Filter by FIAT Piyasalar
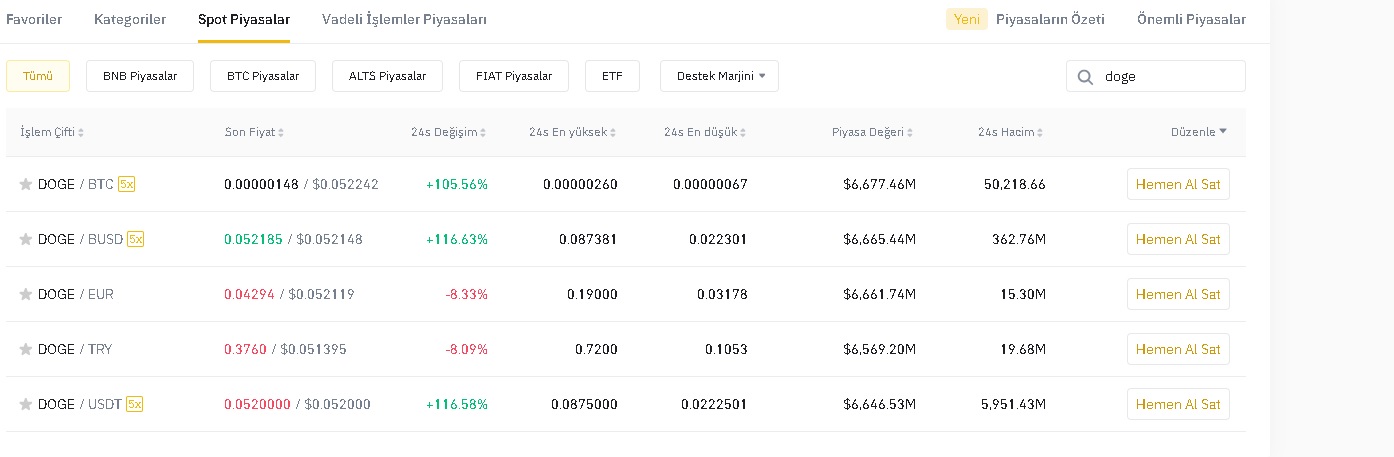This screenshot has width=1394, height=457. pyautogui.click(x=513, y=76)
